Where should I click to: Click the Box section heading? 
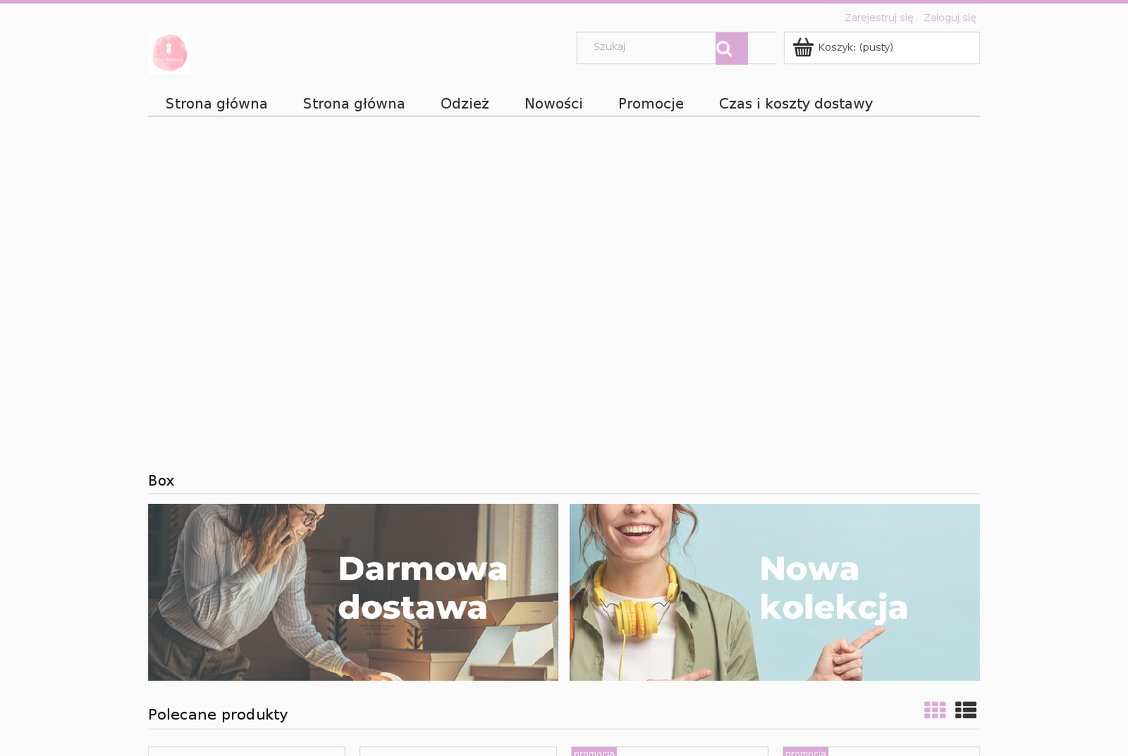161,481
